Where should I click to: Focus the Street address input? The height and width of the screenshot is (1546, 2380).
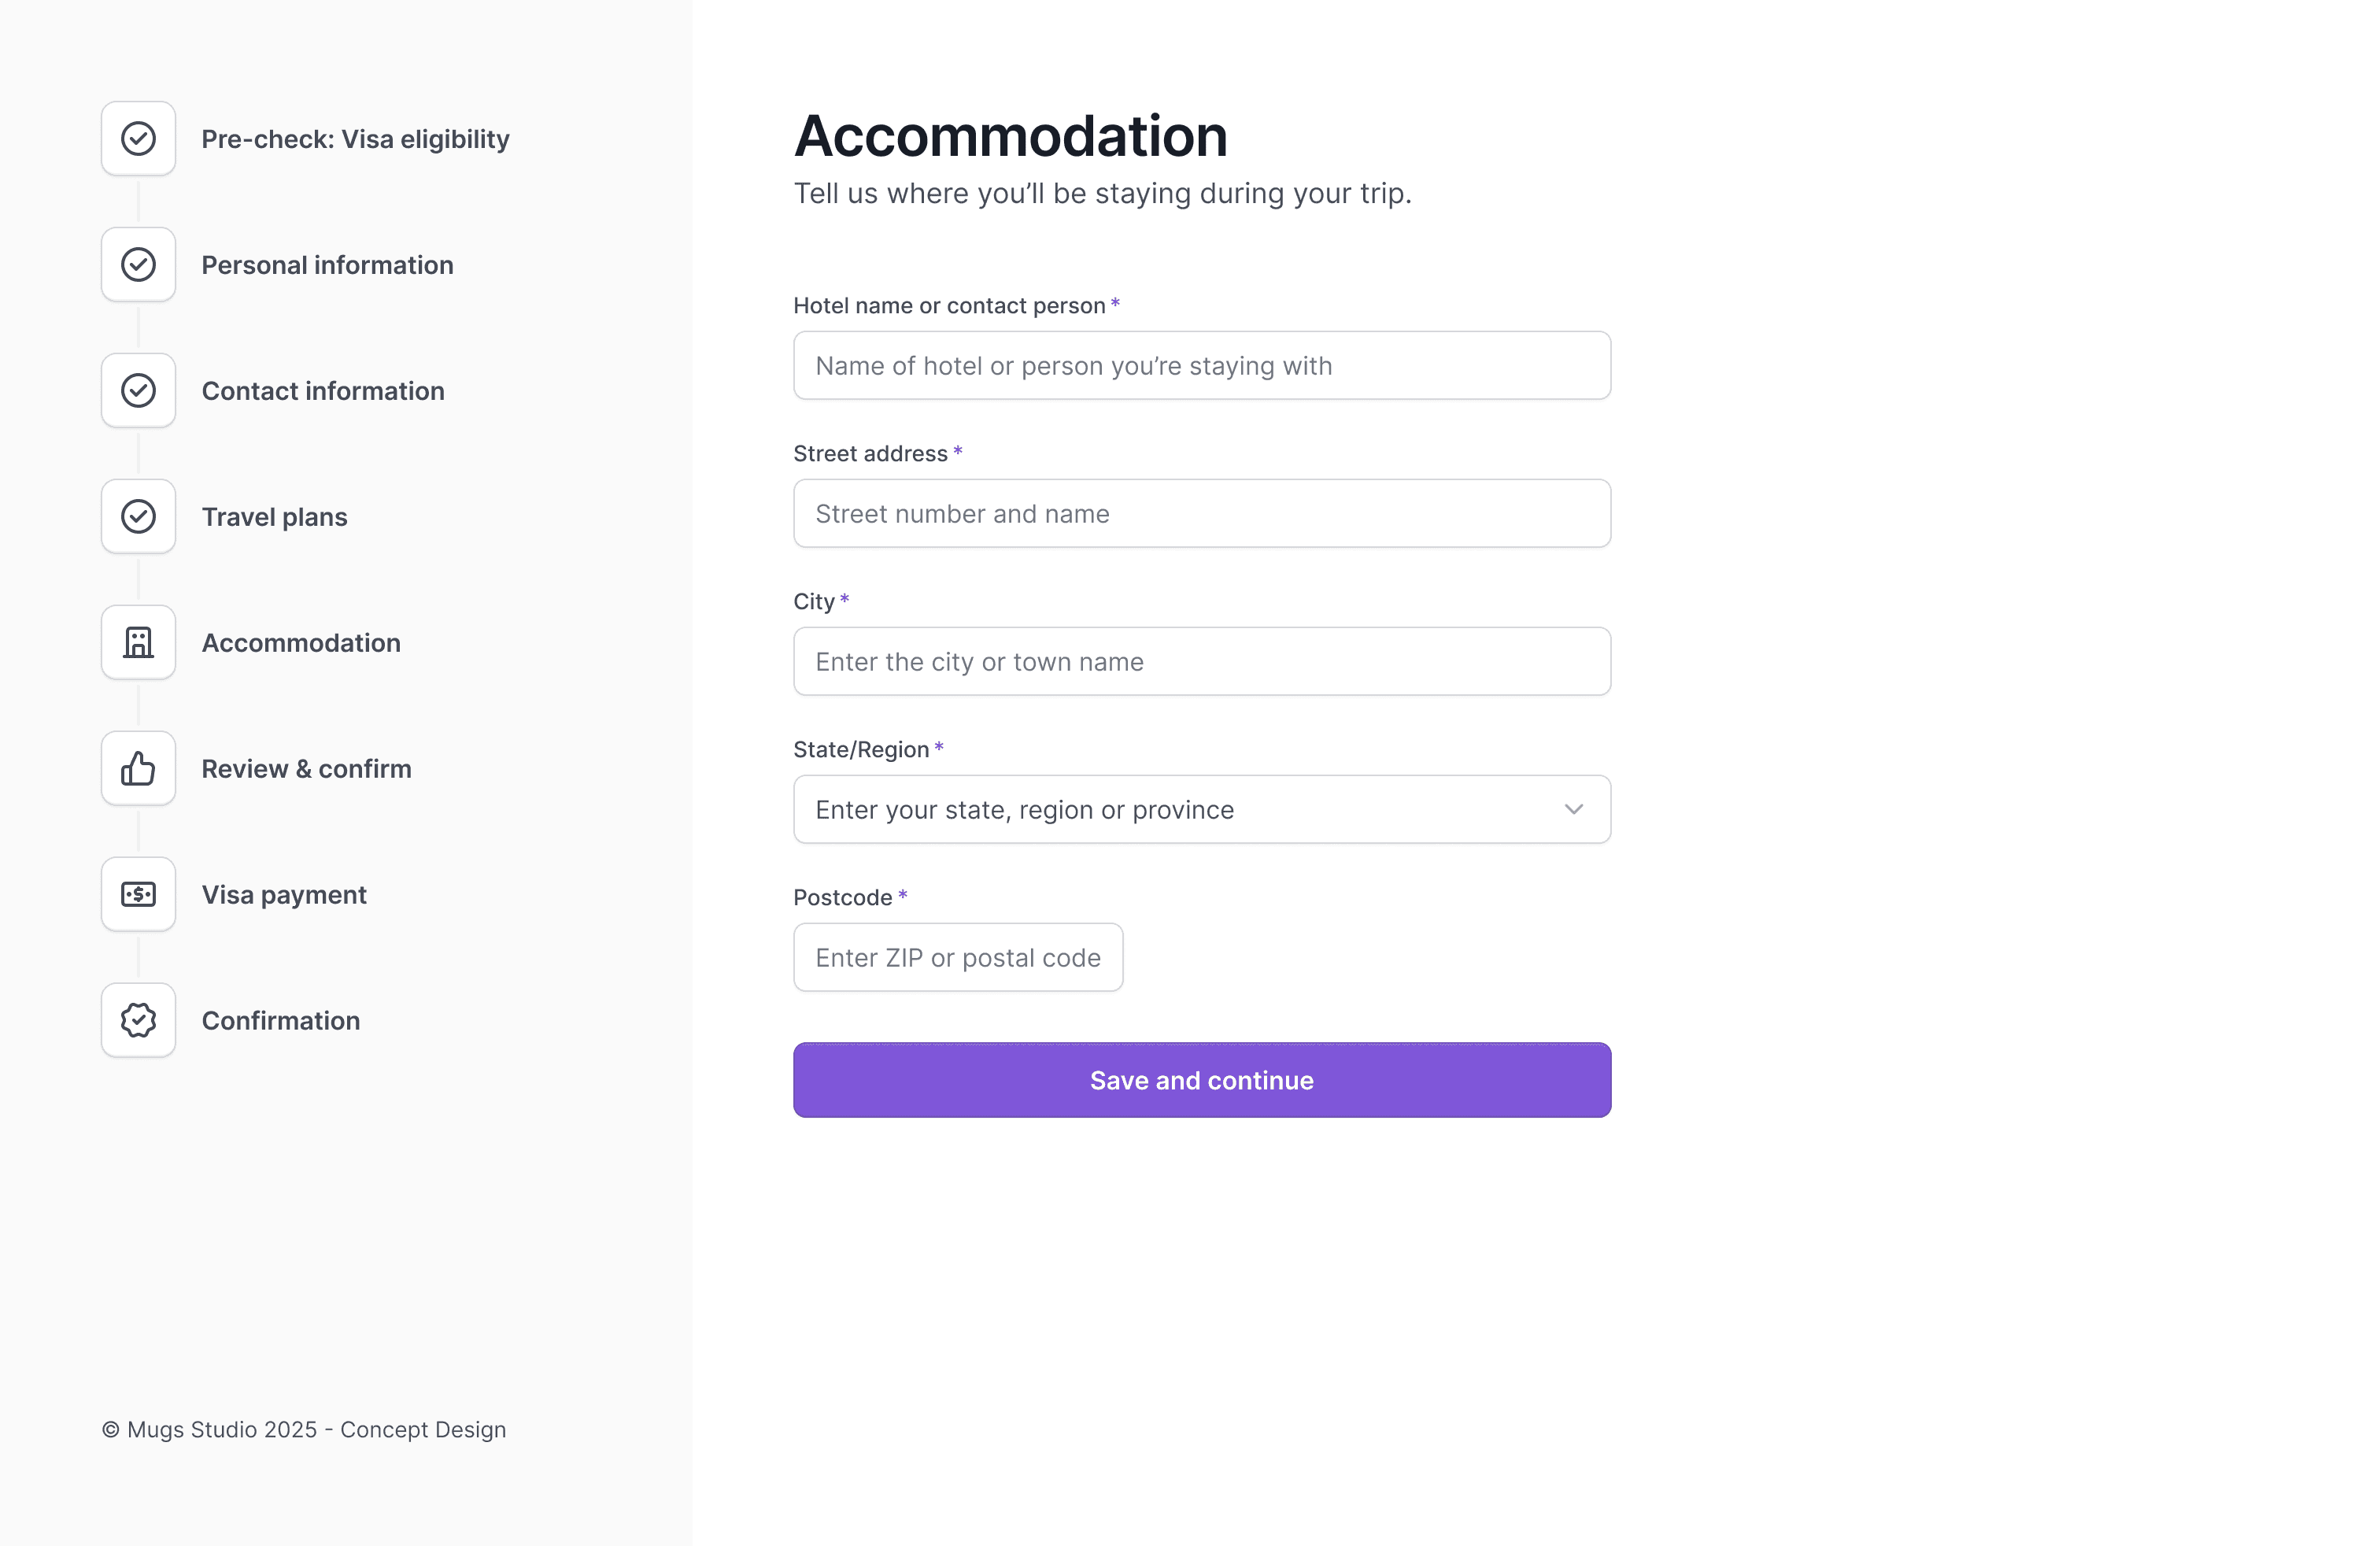tap(1200, 513)
